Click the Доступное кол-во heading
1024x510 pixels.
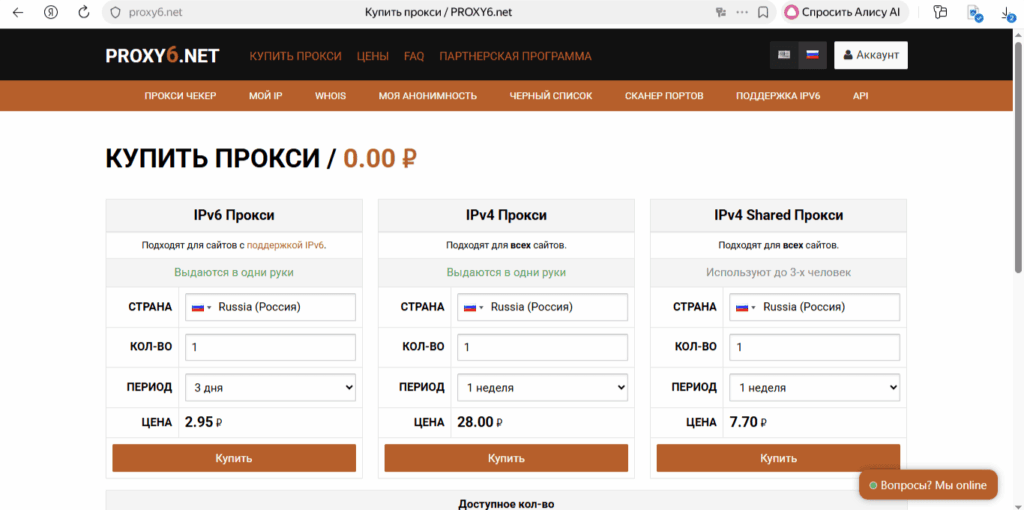point(506,504)
